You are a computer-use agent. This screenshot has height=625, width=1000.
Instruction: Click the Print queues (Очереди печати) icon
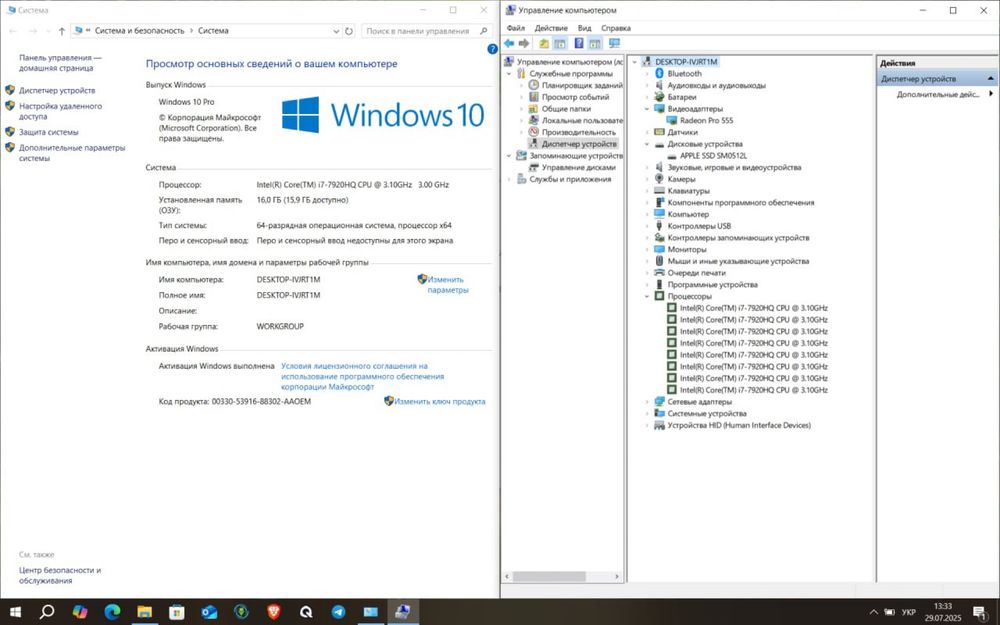coord(659,273)
